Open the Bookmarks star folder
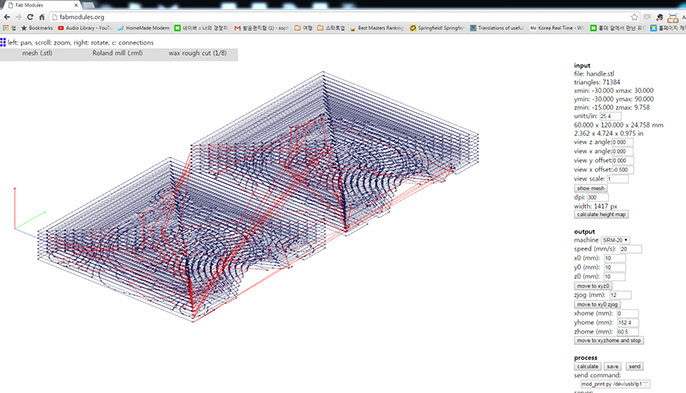Screen dimensions: 686x393 pyautogui.click(x=37, y=28)
